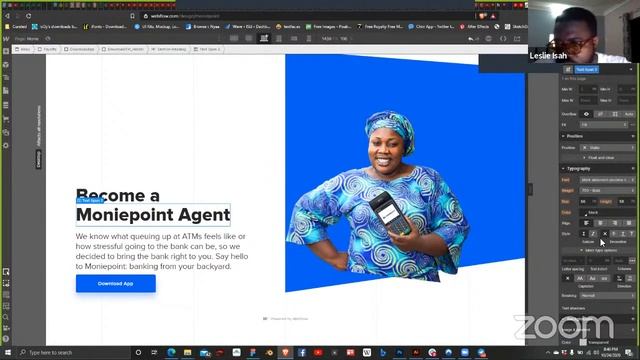Set overflow to Auto

(629, 114)
